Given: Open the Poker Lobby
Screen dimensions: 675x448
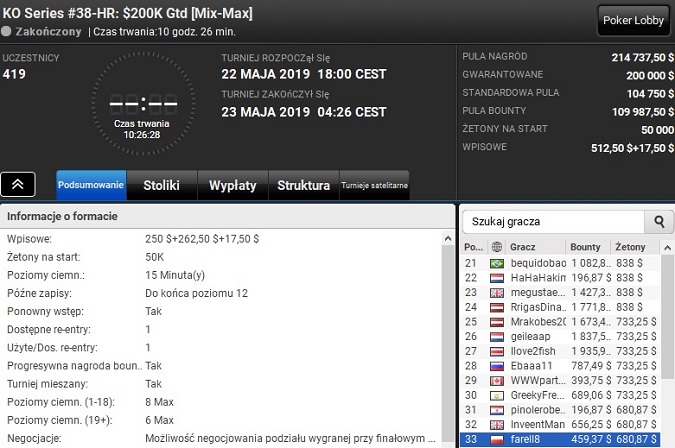Looking at the screenshot, I should (633, 20).
